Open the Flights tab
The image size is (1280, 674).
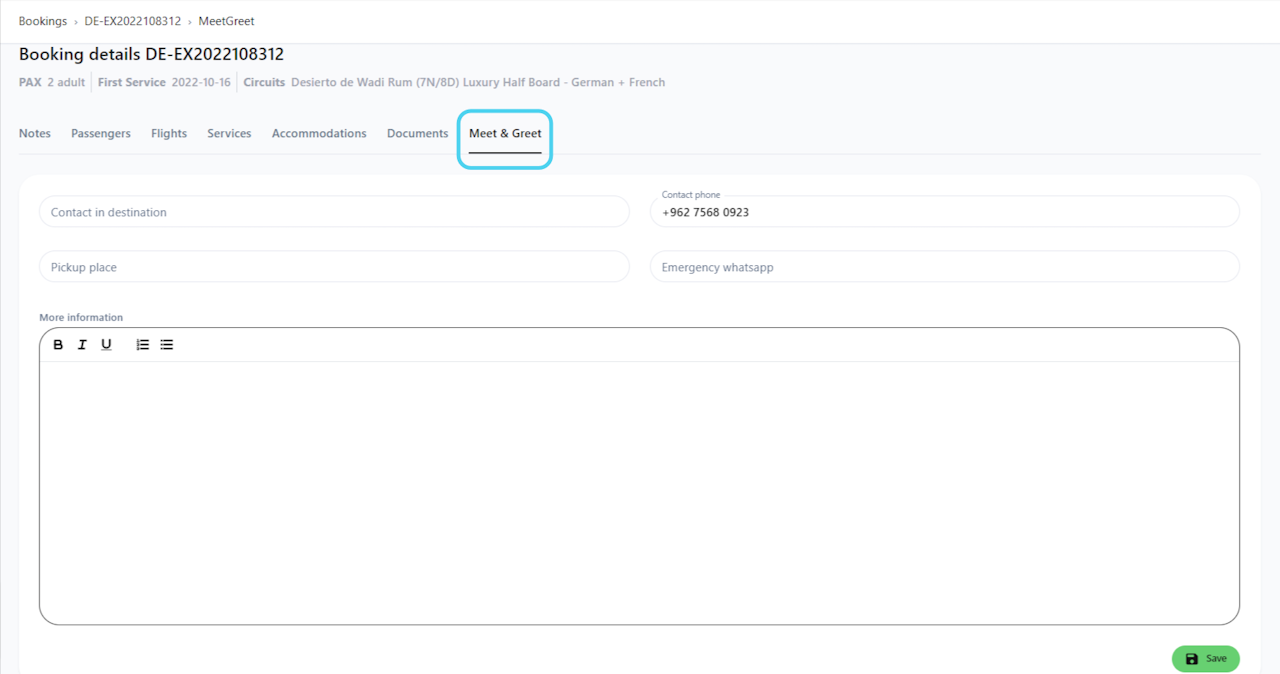(169, 133)
